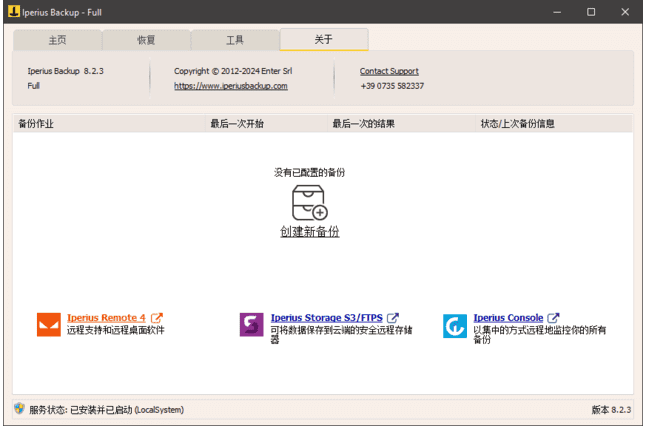The image size is (645, 428).
Task: Open the 主页 tab
Action: pos(58,40)
